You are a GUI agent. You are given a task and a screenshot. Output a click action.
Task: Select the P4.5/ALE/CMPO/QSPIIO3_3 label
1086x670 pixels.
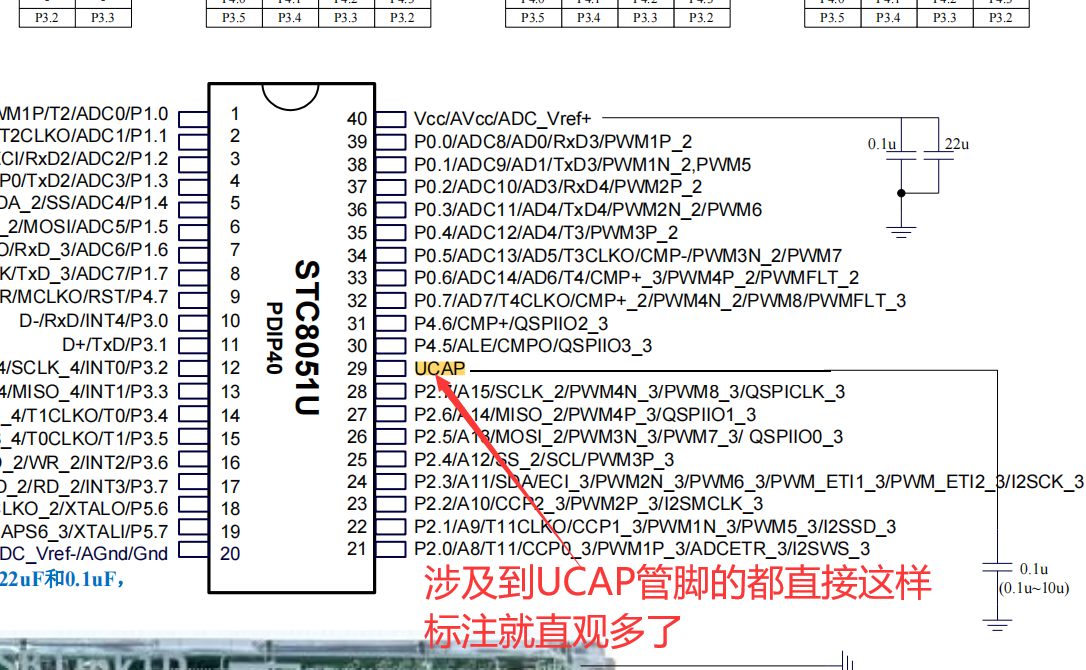(x=533, y=346)
